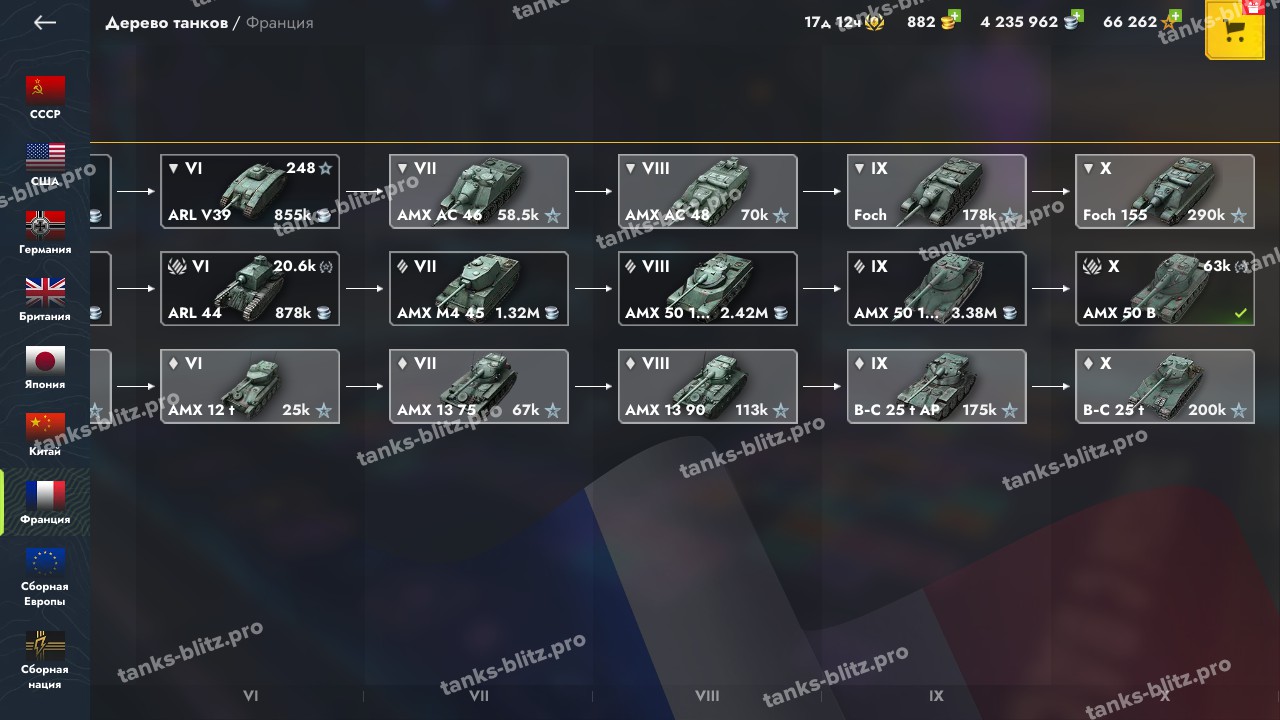Select the USA flag icon
Image resolution: width=1280 pixels, height=720 pixels.
coord(45,157)
